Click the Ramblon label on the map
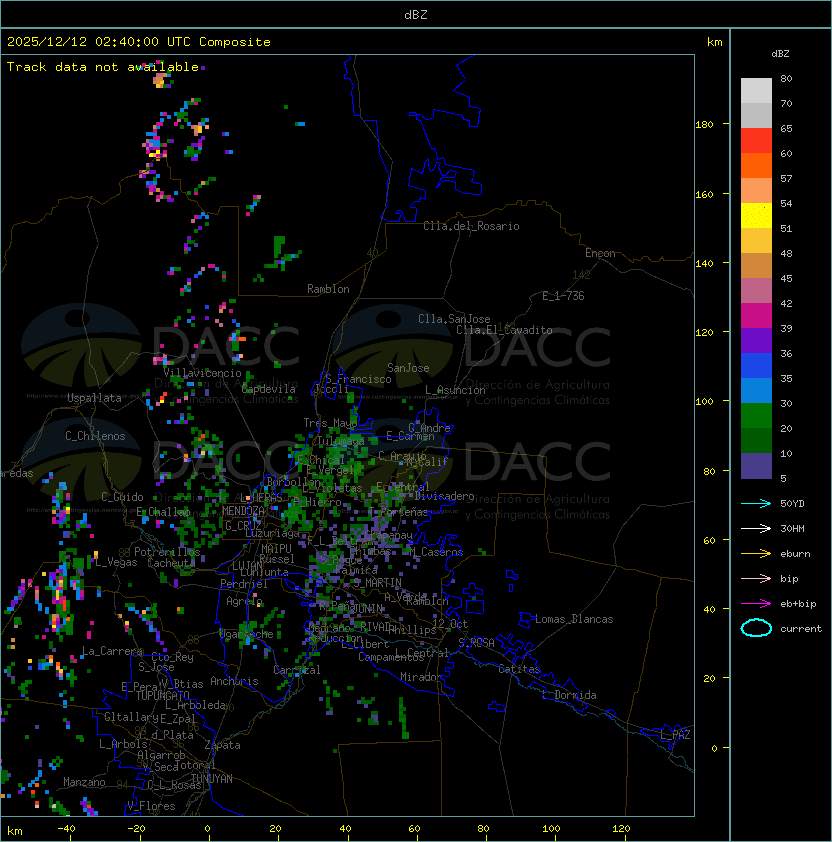 coord(328,289)
